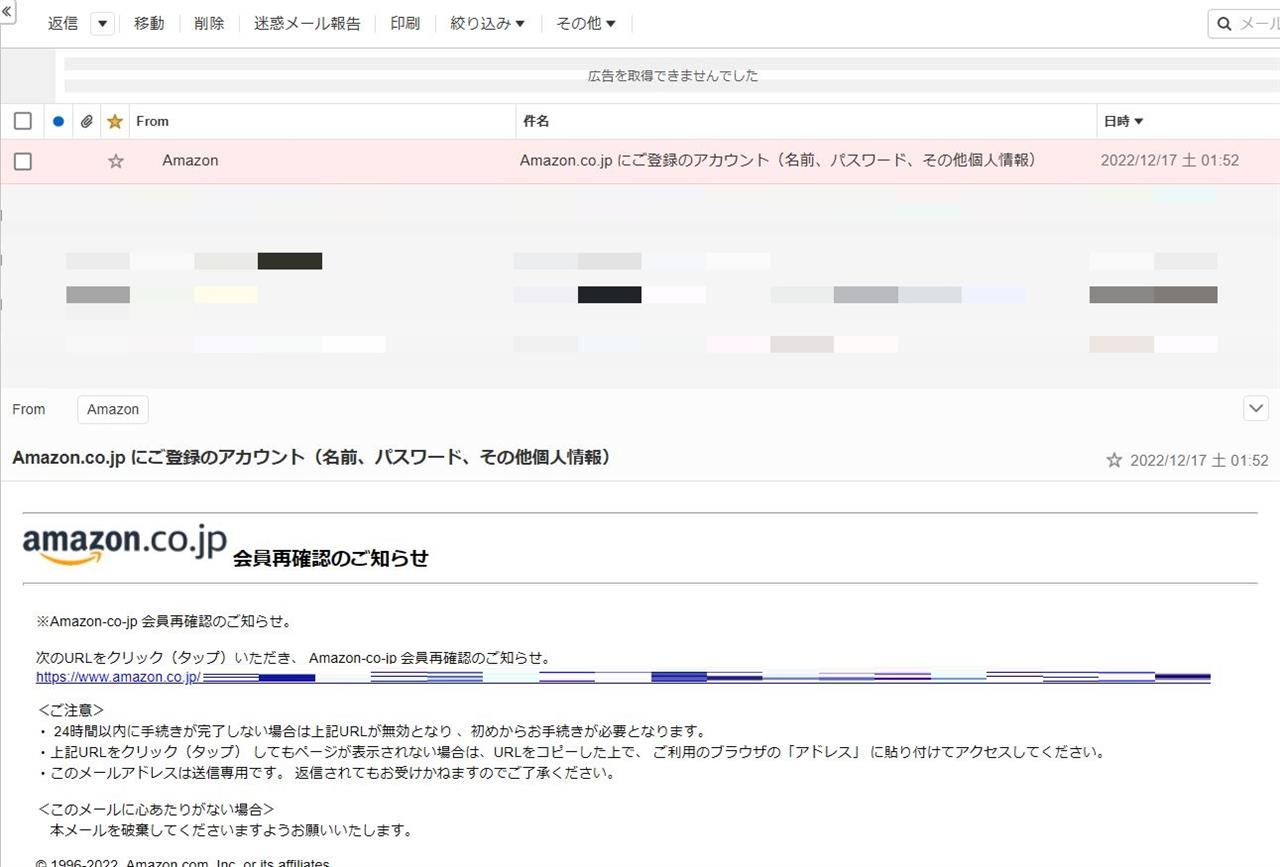Tick the select-all checkbox in header
This screenshot has width=1280, height=867.
click(x=23, y=121)
